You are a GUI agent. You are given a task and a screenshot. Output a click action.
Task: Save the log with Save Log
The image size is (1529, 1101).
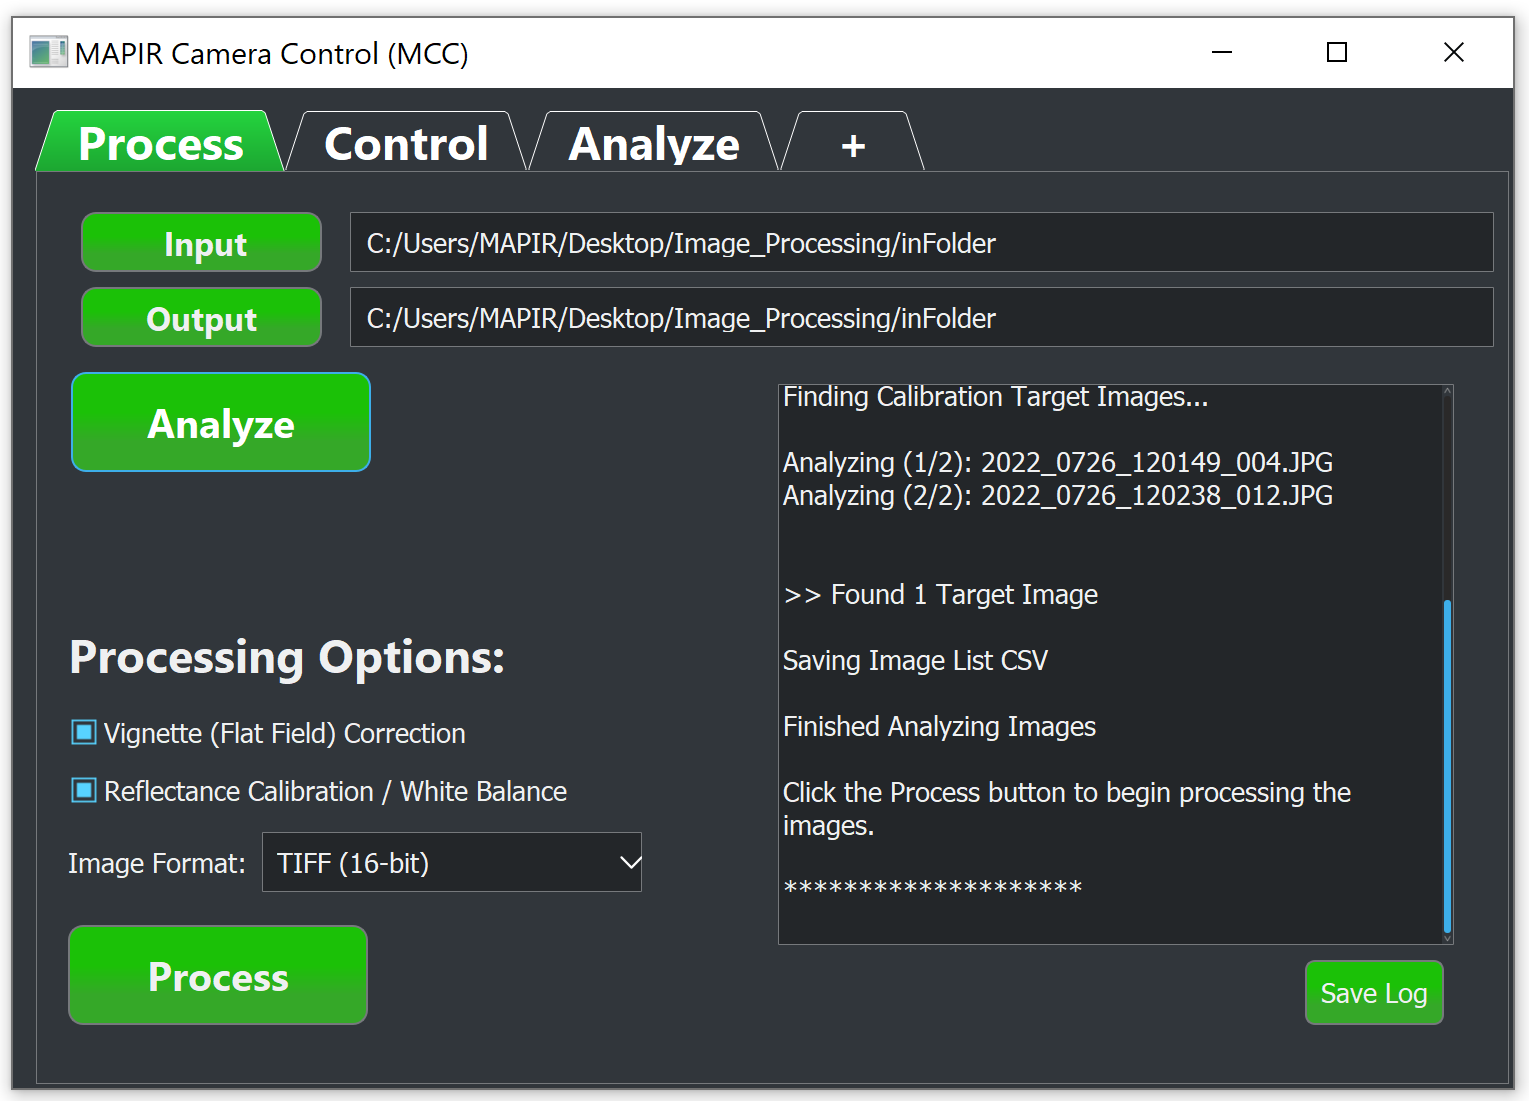(1373, 993)
